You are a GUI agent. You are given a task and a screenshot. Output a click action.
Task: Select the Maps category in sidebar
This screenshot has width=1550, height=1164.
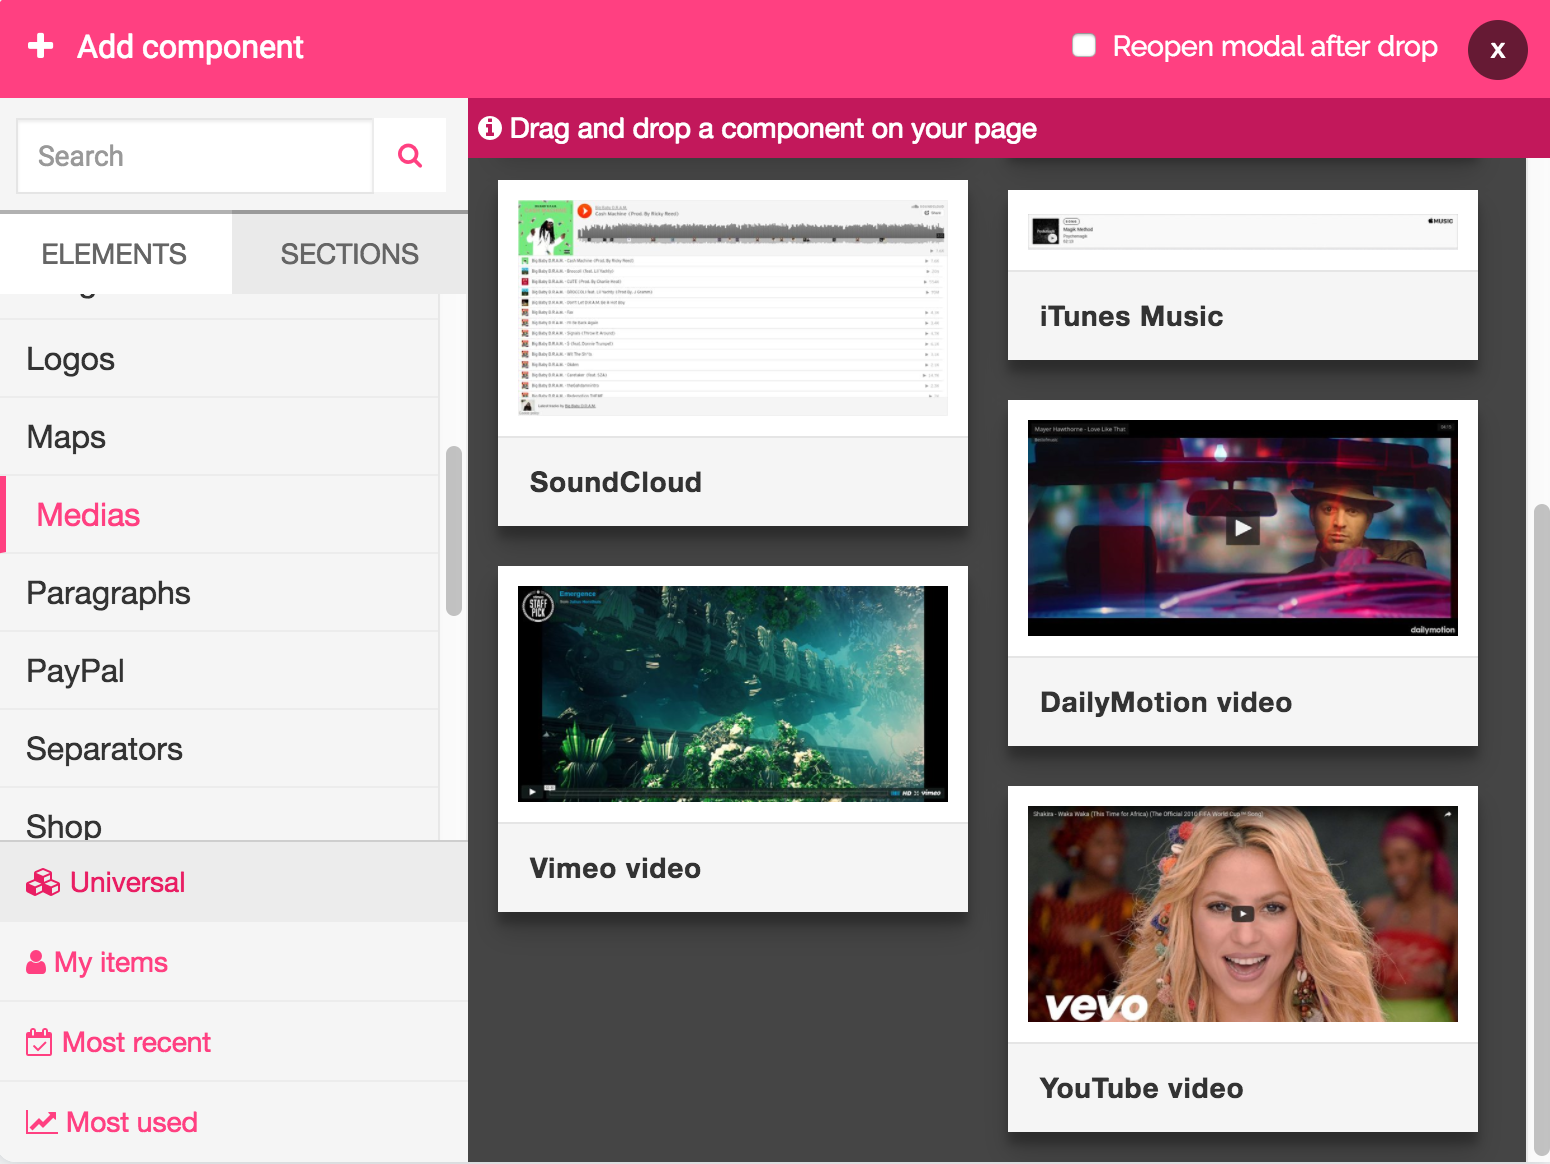point(66,437)
